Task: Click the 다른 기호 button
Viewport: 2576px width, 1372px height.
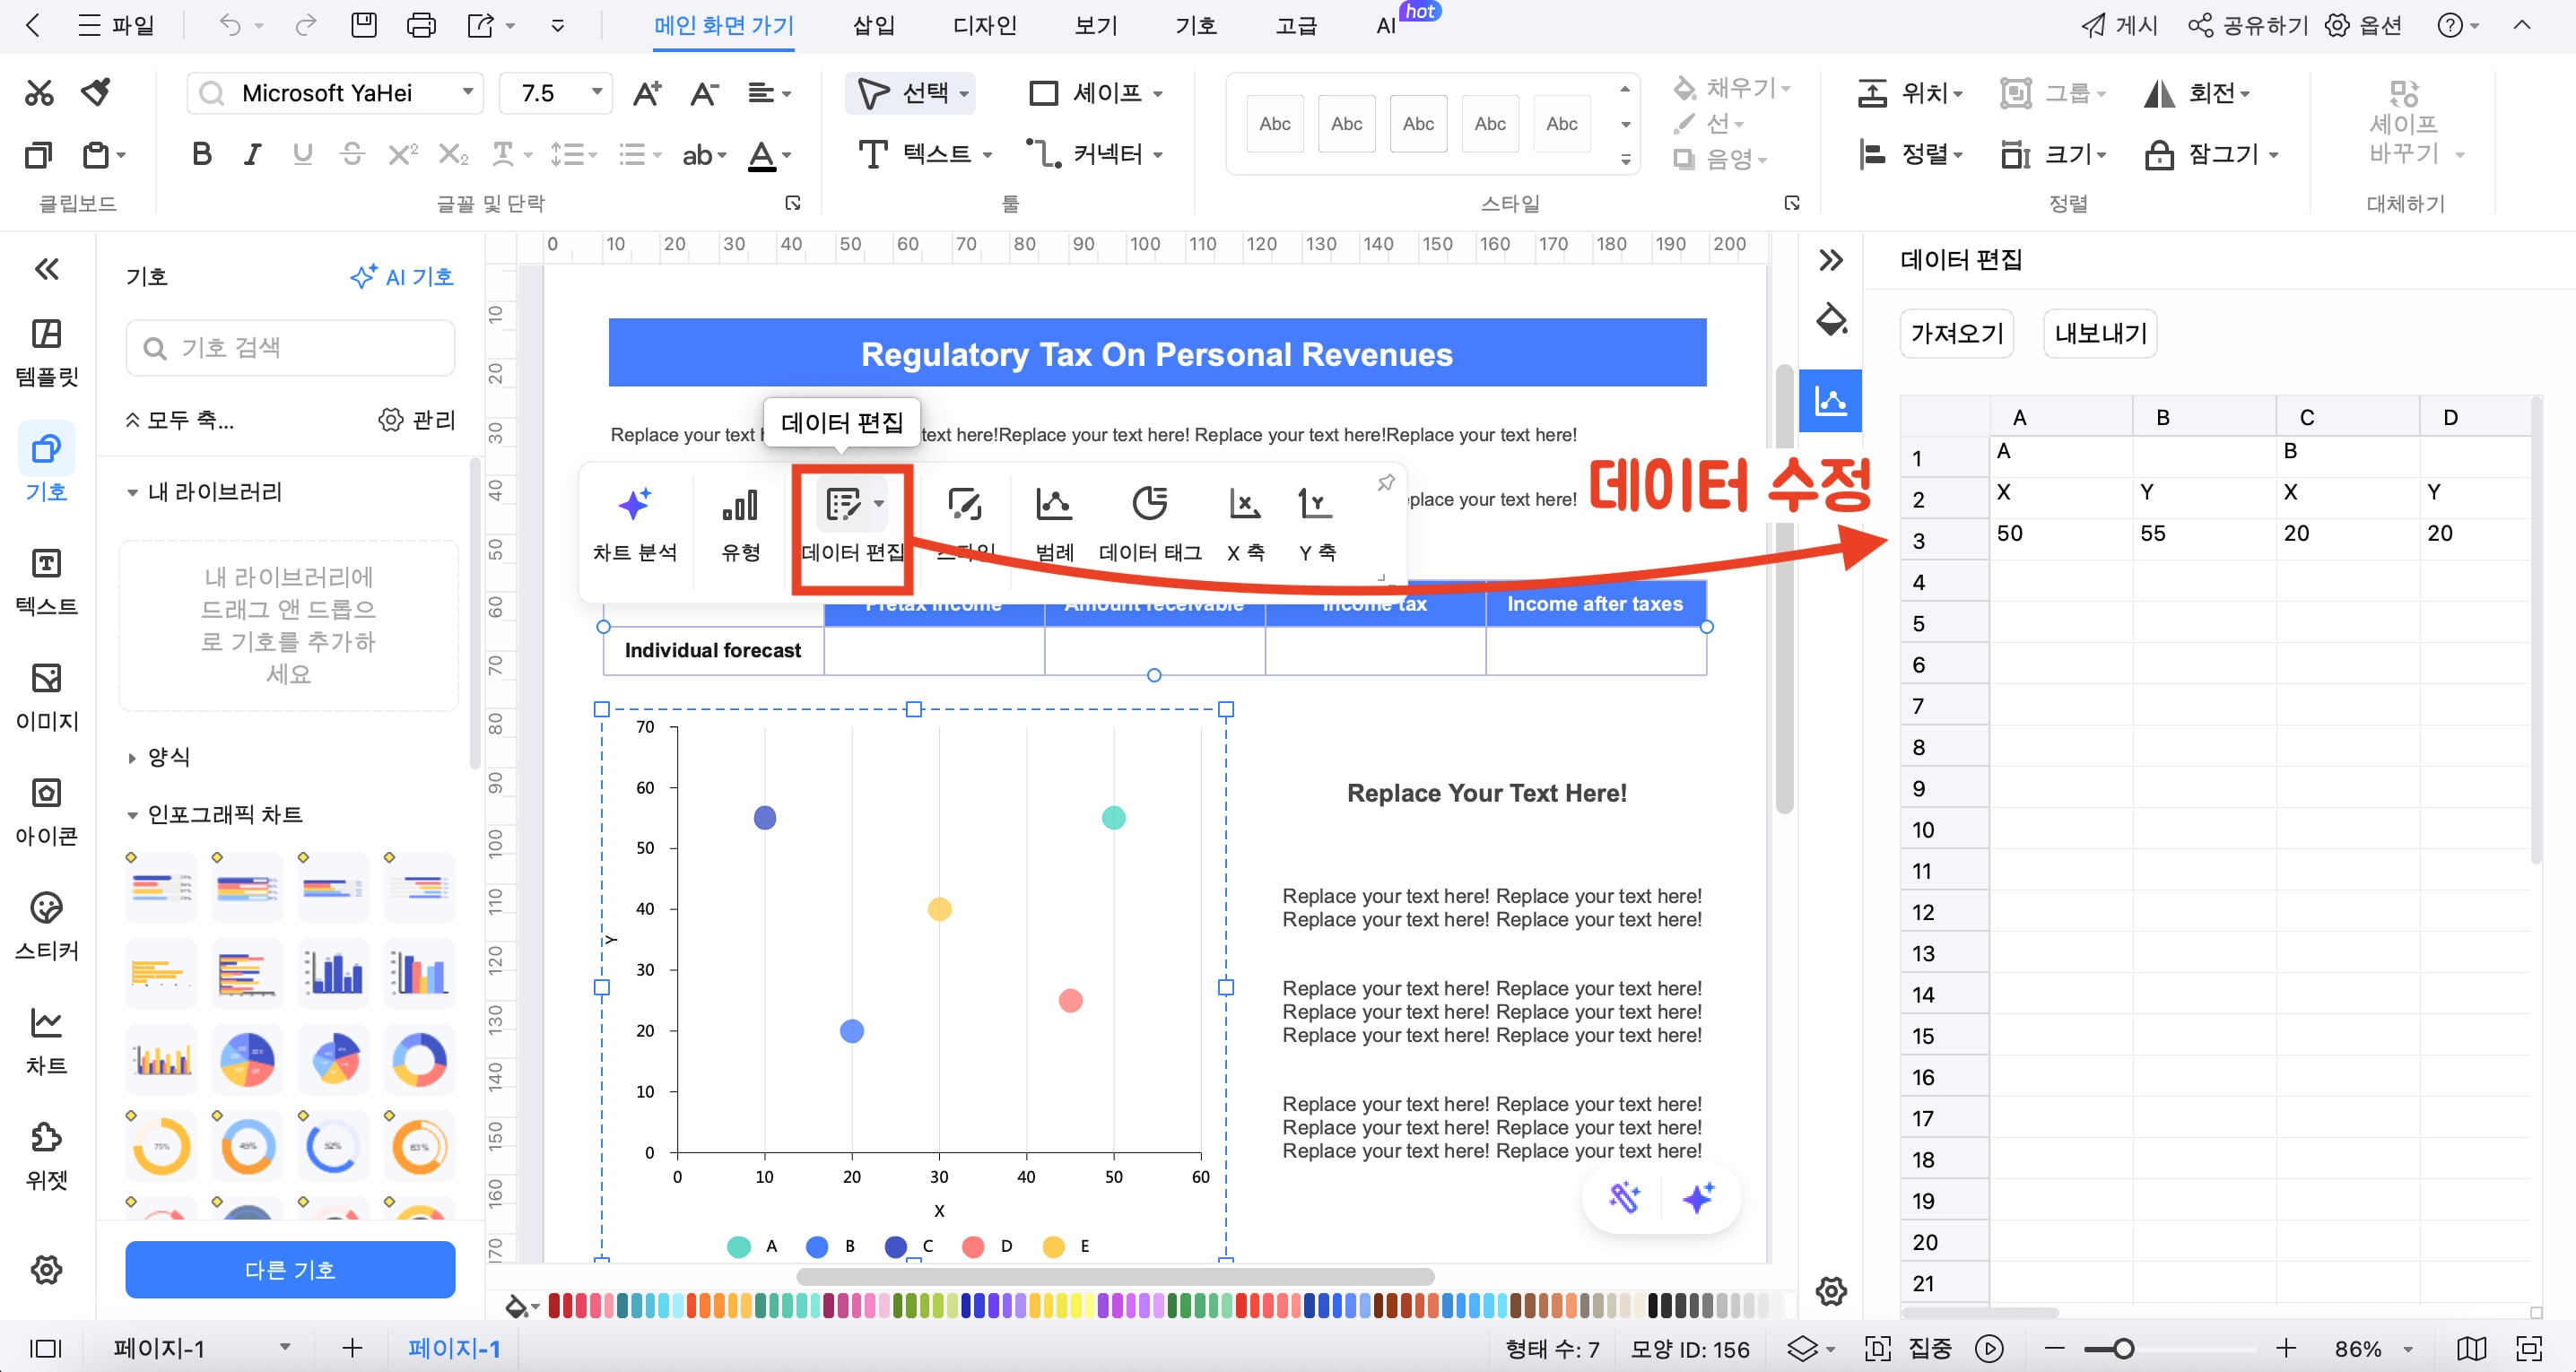Action: point(290,1269)
